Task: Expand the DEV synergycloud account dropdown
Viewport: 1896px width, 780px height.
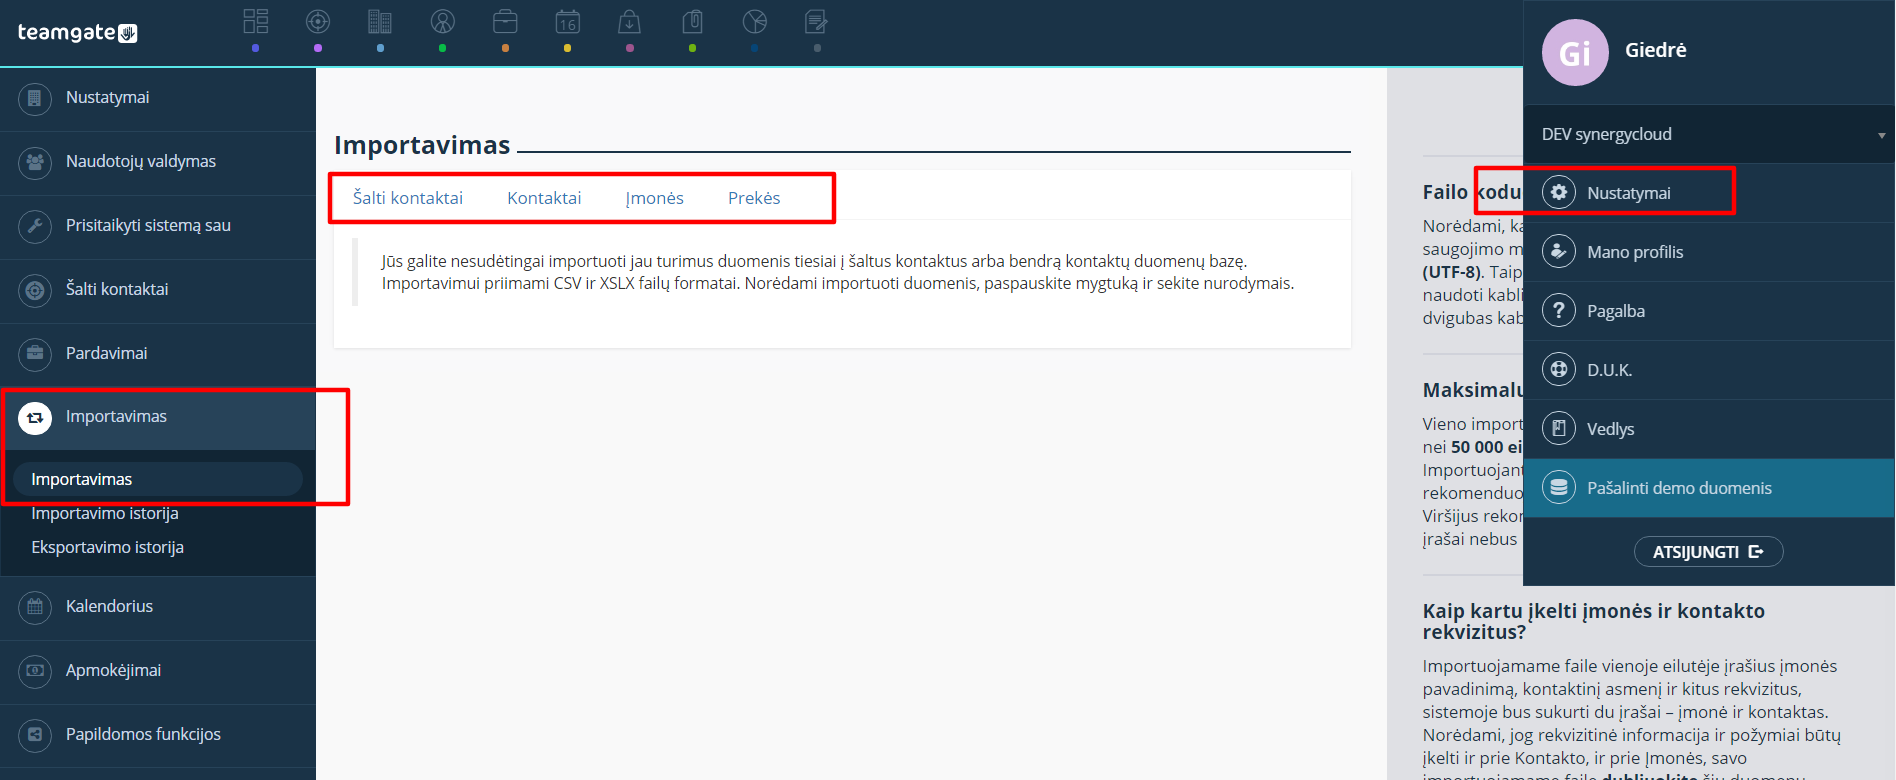Action: [x=1709, y=134]
